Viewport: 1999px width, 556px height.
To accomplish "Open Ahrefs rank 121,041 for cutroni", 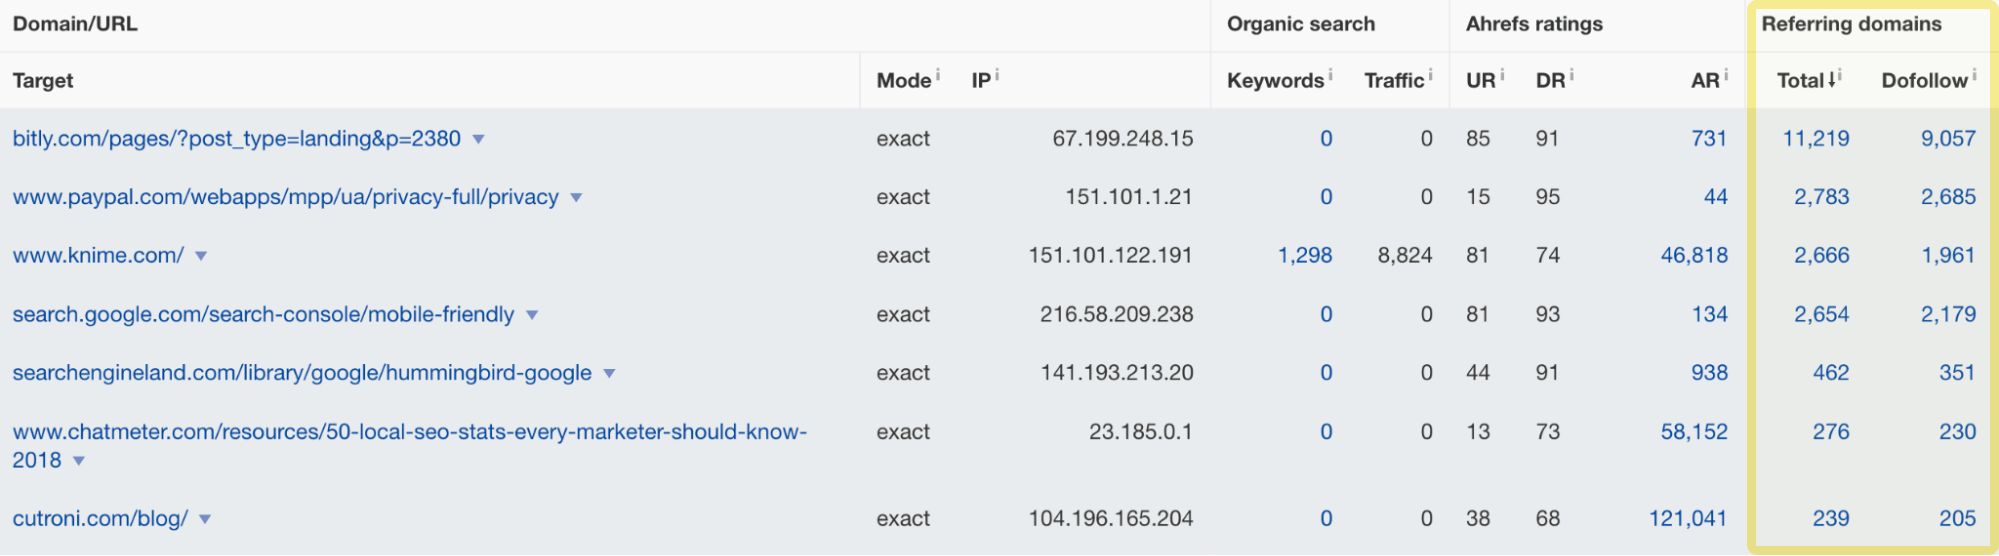I will (x=1688, y=519).
